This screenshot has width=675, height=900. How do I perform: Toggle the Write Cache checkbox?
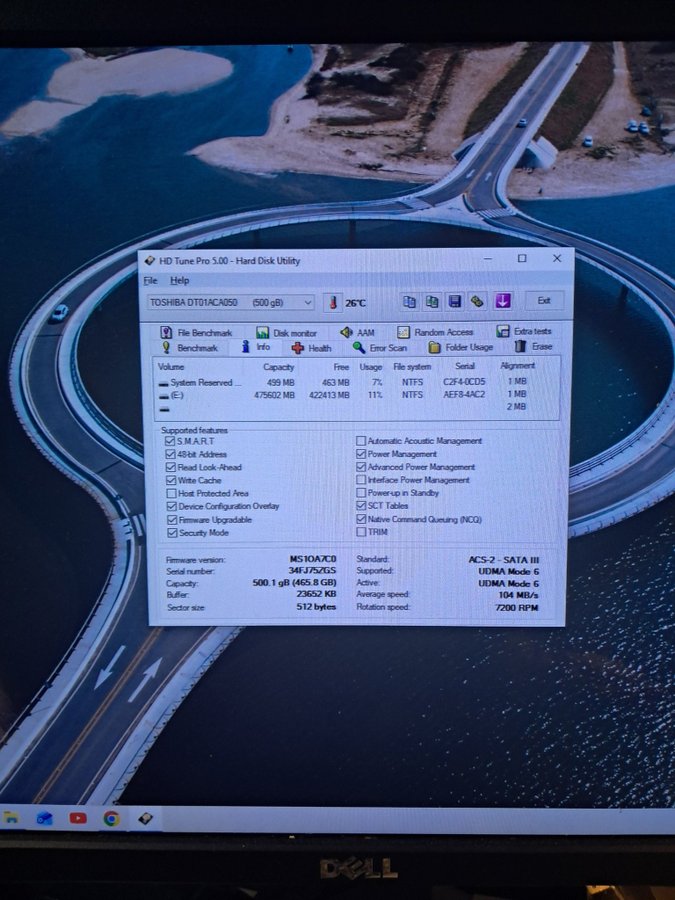point(170,480)
